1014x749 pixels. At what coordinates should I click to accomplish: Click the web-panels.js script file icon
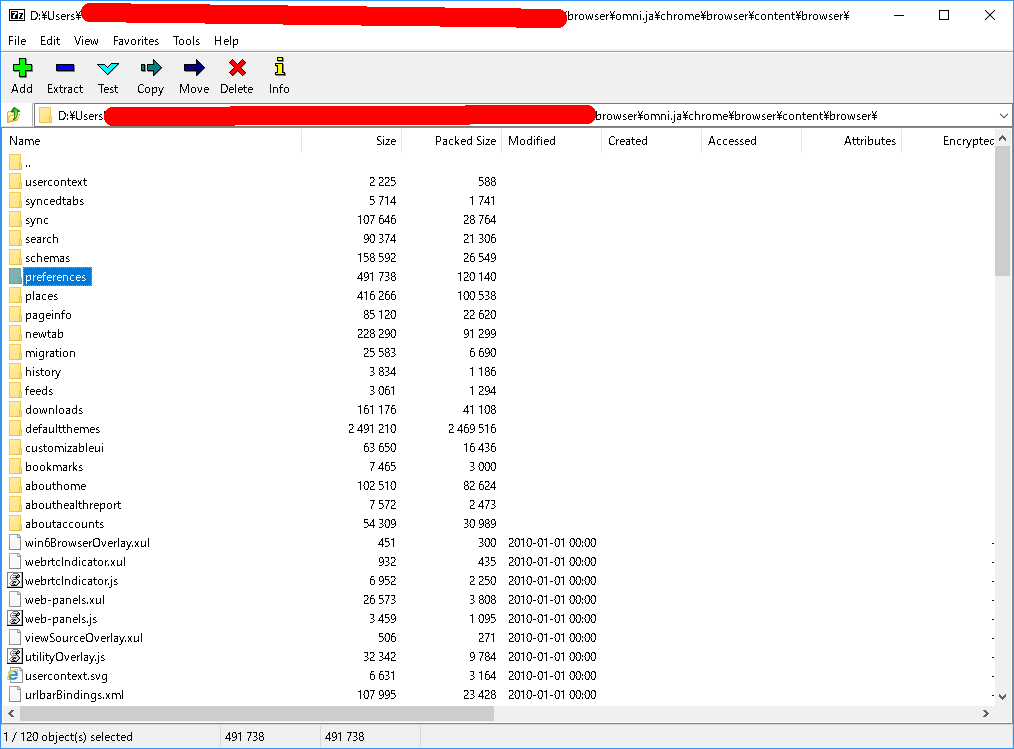pos(15,618)
